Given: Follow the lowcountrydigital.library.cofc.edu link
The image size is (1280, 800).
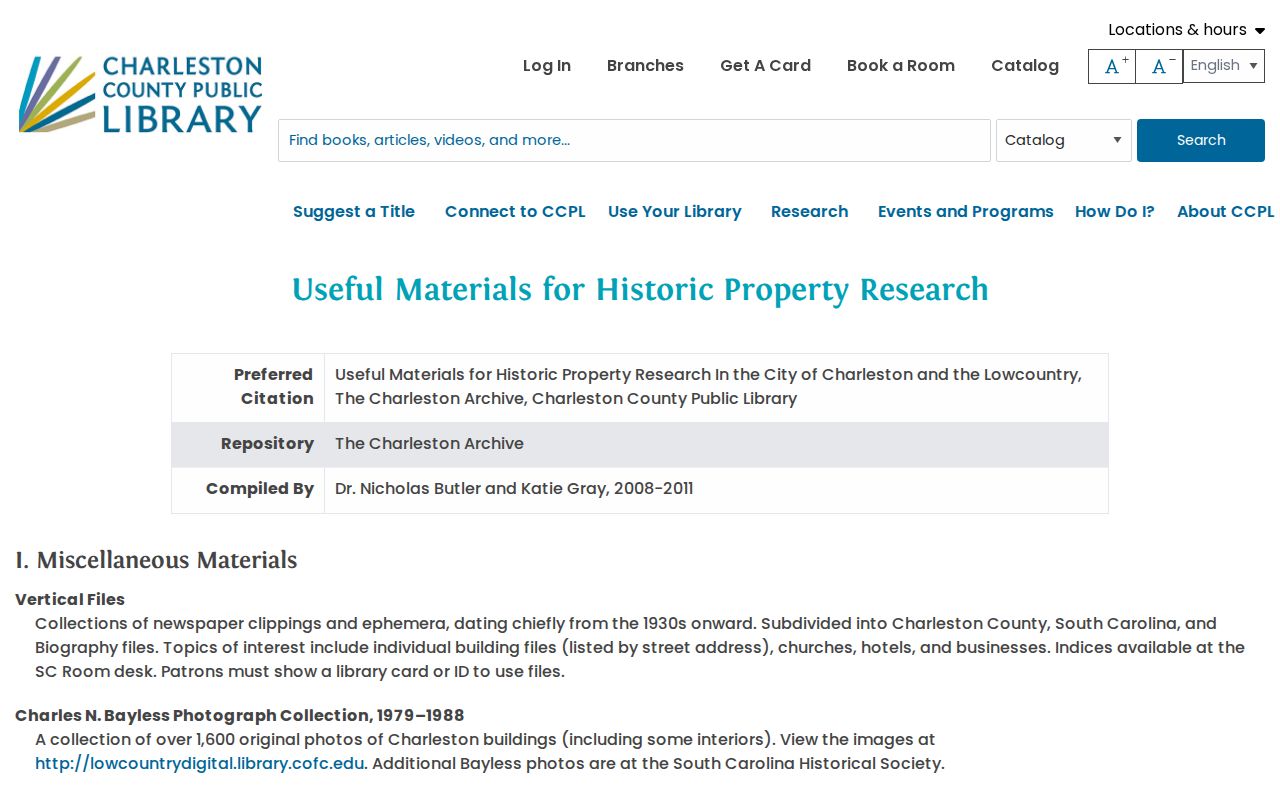Looking at the screenshot, I should (200, 764).
